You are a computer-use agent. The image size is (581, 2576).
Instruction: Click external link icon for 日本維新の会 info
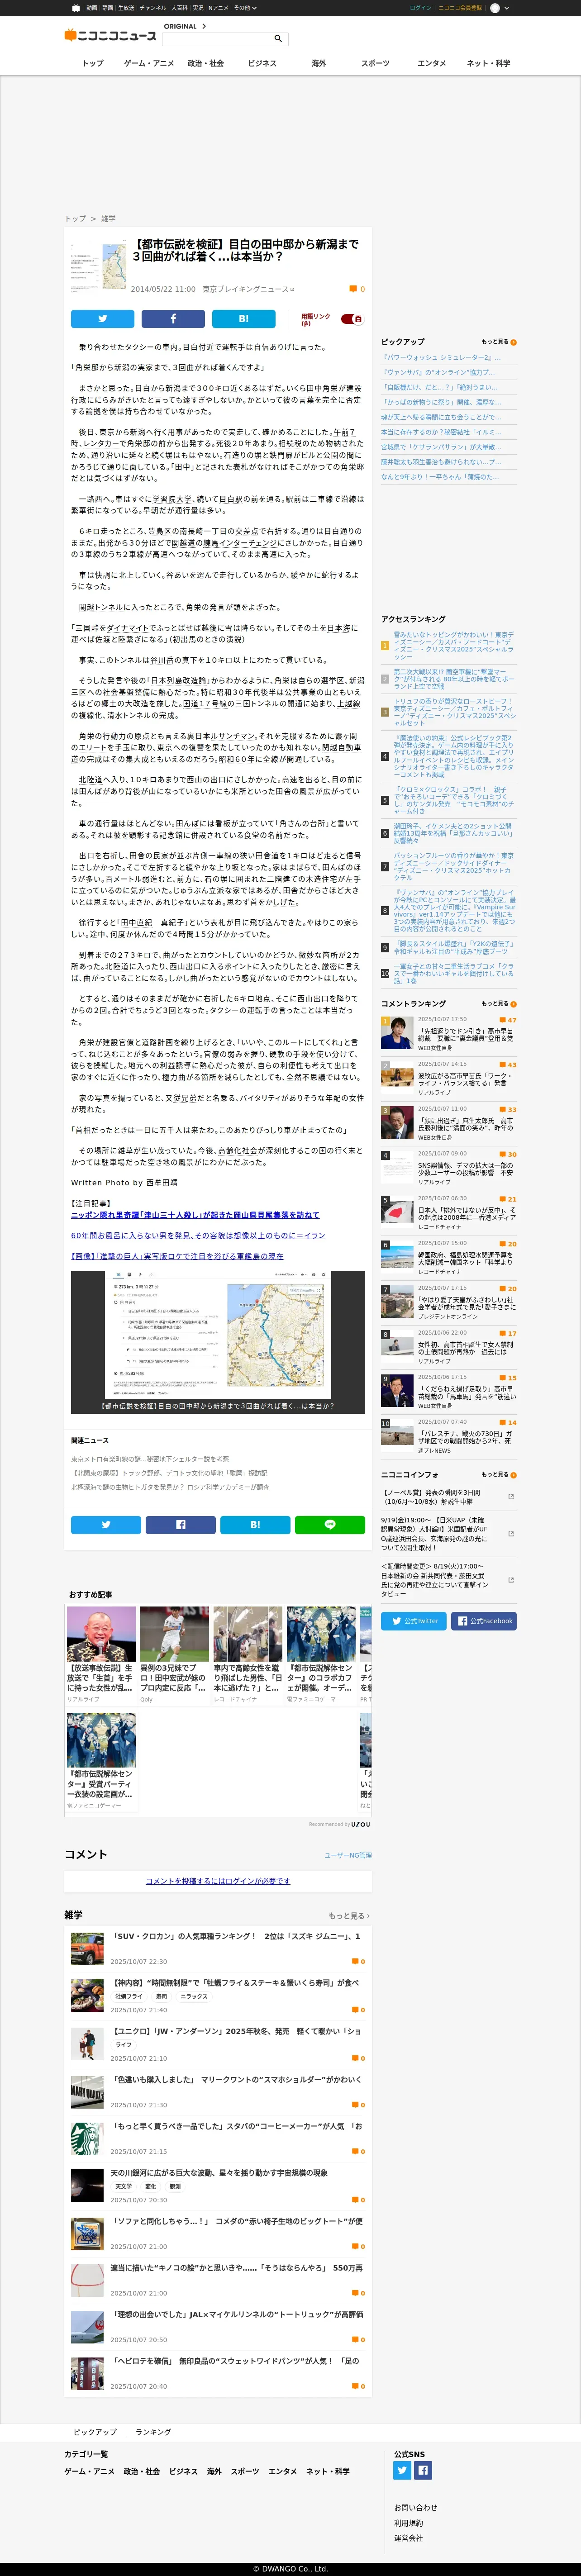[x=511, y=1580]
